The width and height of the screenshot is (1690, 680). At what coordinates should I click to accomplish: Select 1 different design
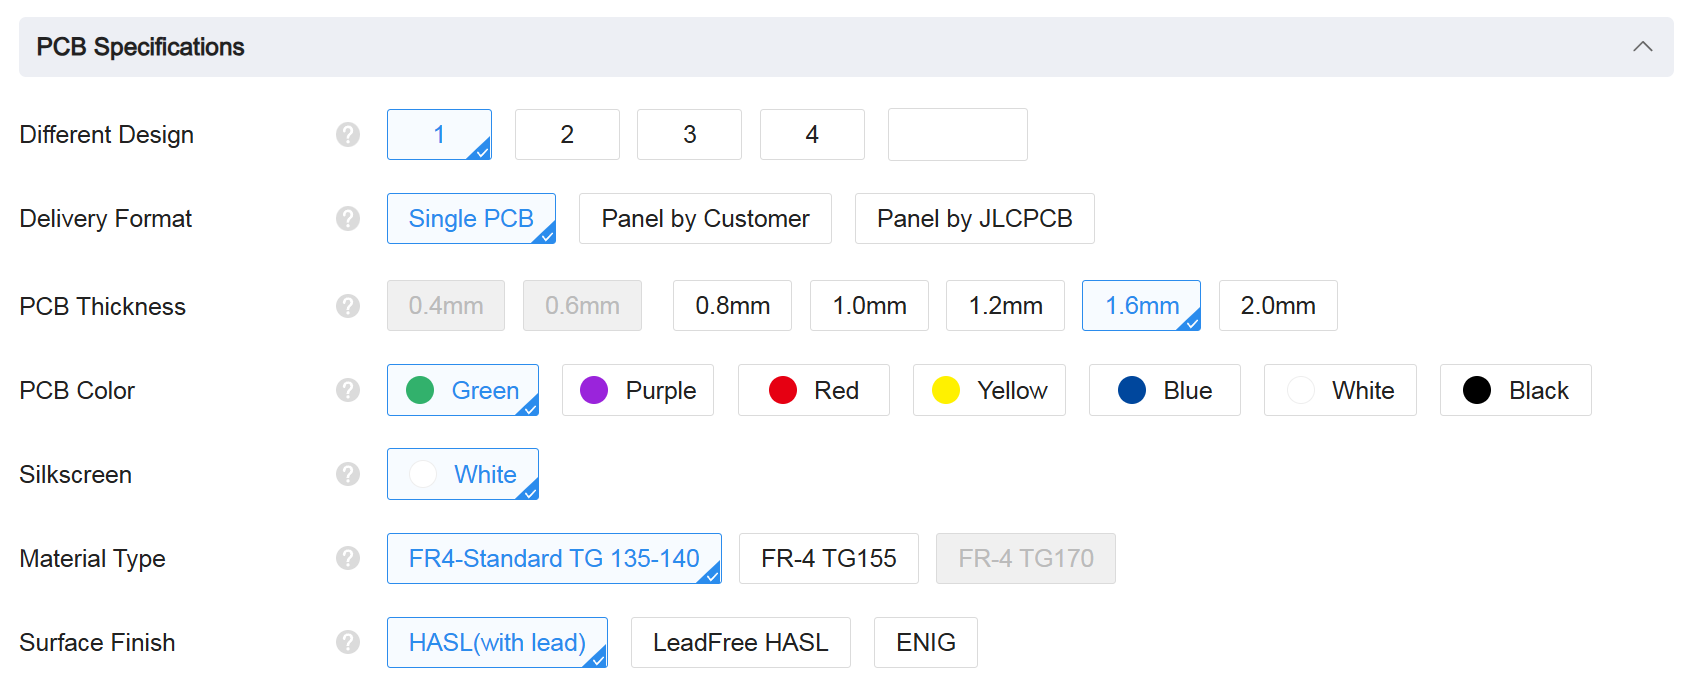pos(439,134)
